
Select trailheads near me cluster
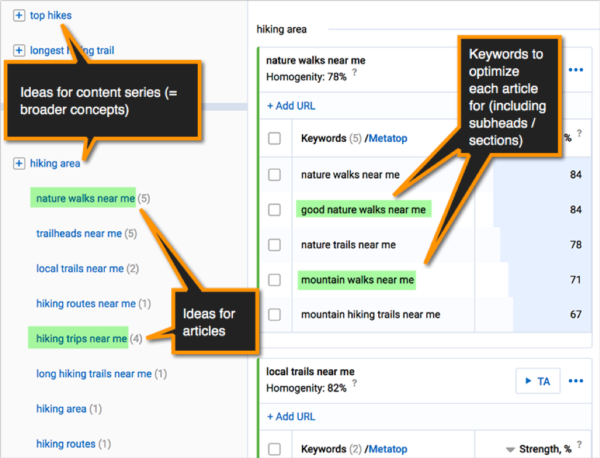click(x=79, y=233)
